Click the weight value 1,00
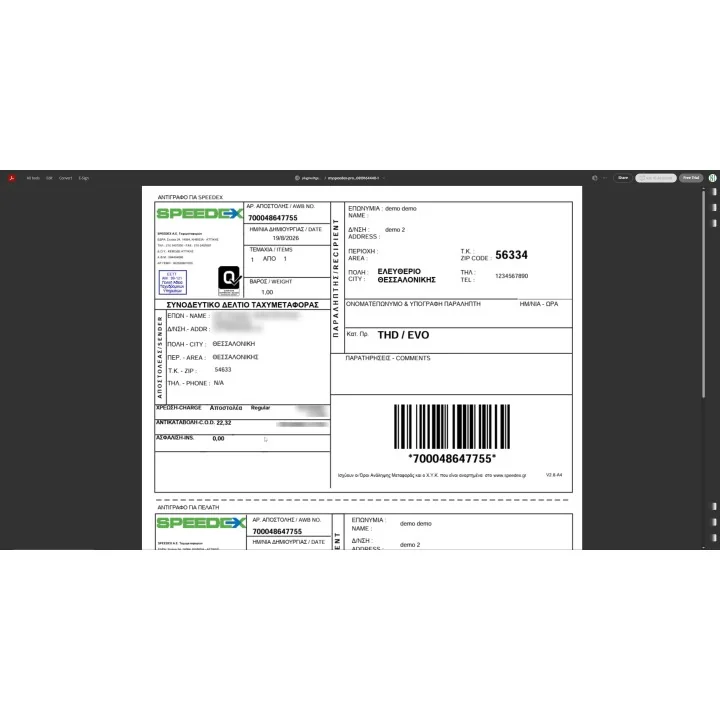The image size is (720, 720). tap(267, 292)
